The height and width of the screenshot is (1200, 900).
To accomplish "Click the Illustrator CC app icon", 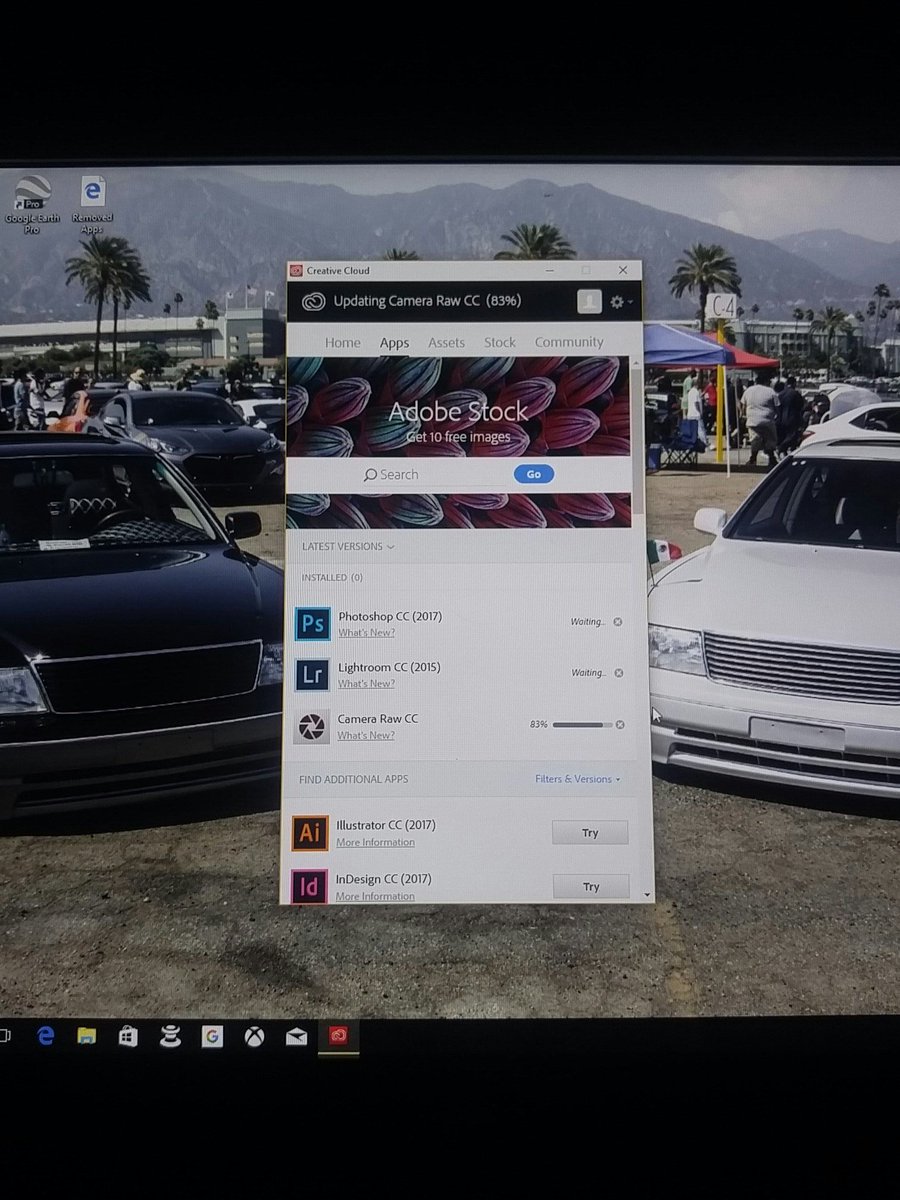I will click(x=310, y=833).
